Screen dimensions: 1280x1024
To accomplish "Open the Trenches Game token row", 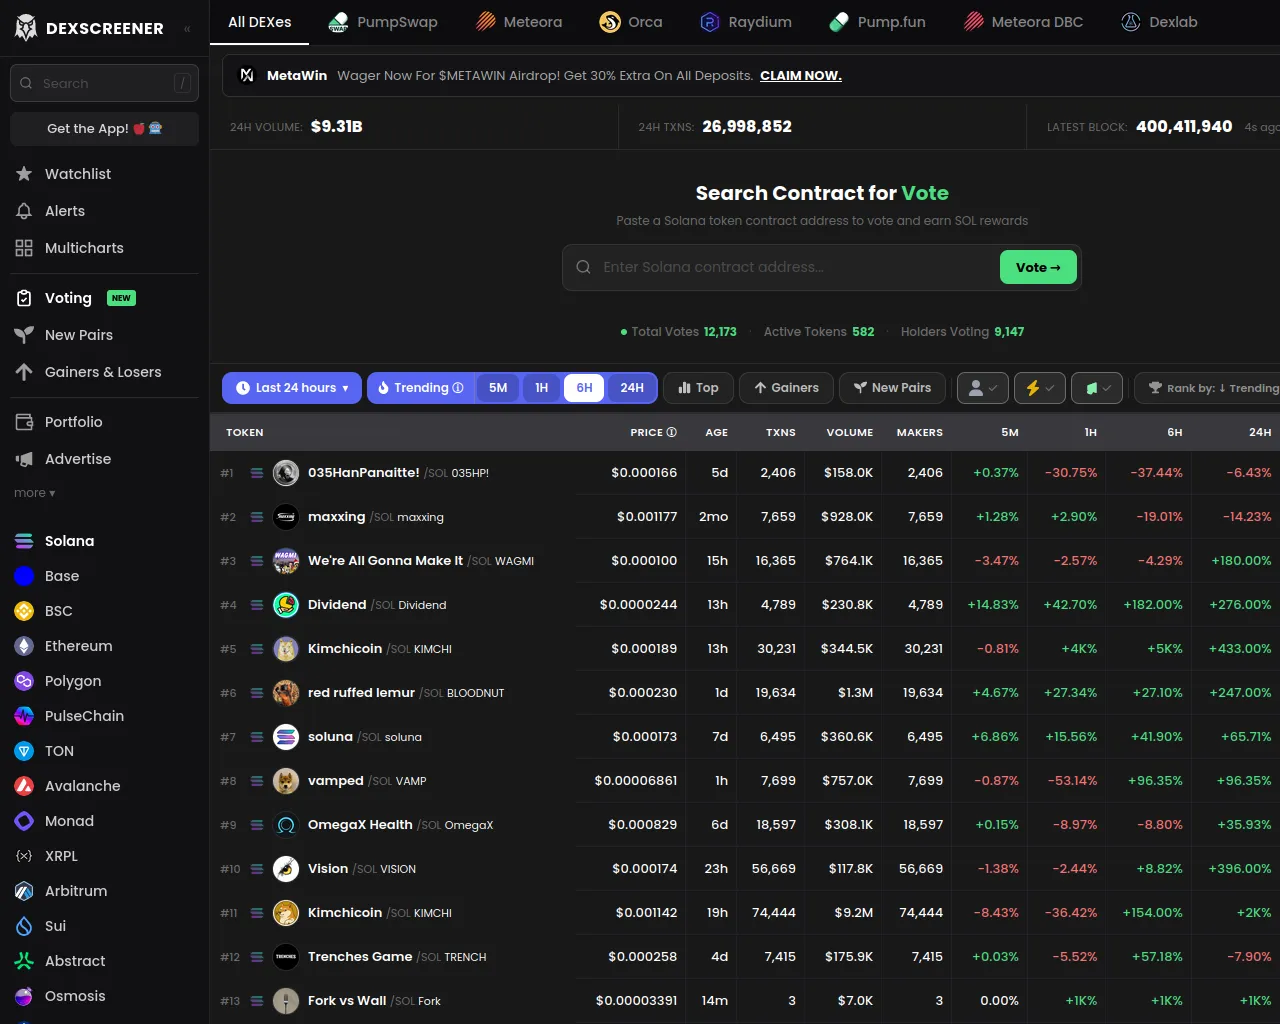I will click(x=745, y=957).
